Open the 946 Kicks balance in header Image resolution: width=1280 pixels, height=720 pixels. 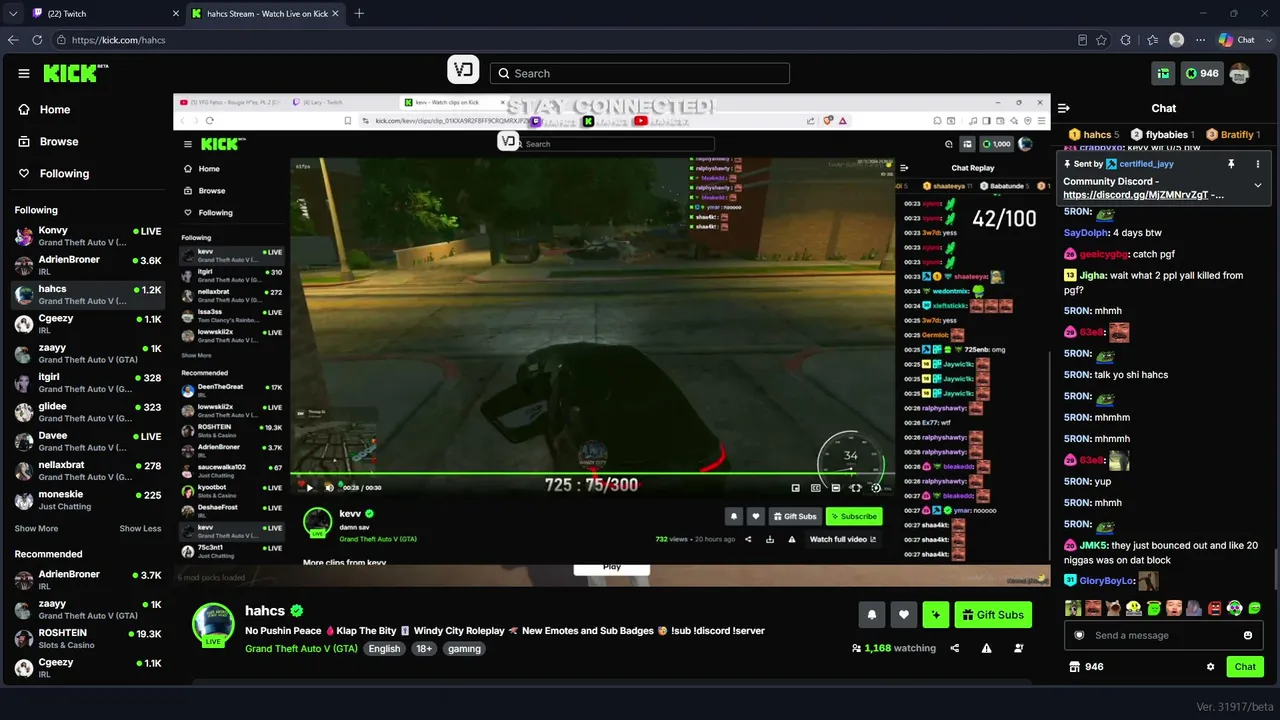tap(1201, 73)
